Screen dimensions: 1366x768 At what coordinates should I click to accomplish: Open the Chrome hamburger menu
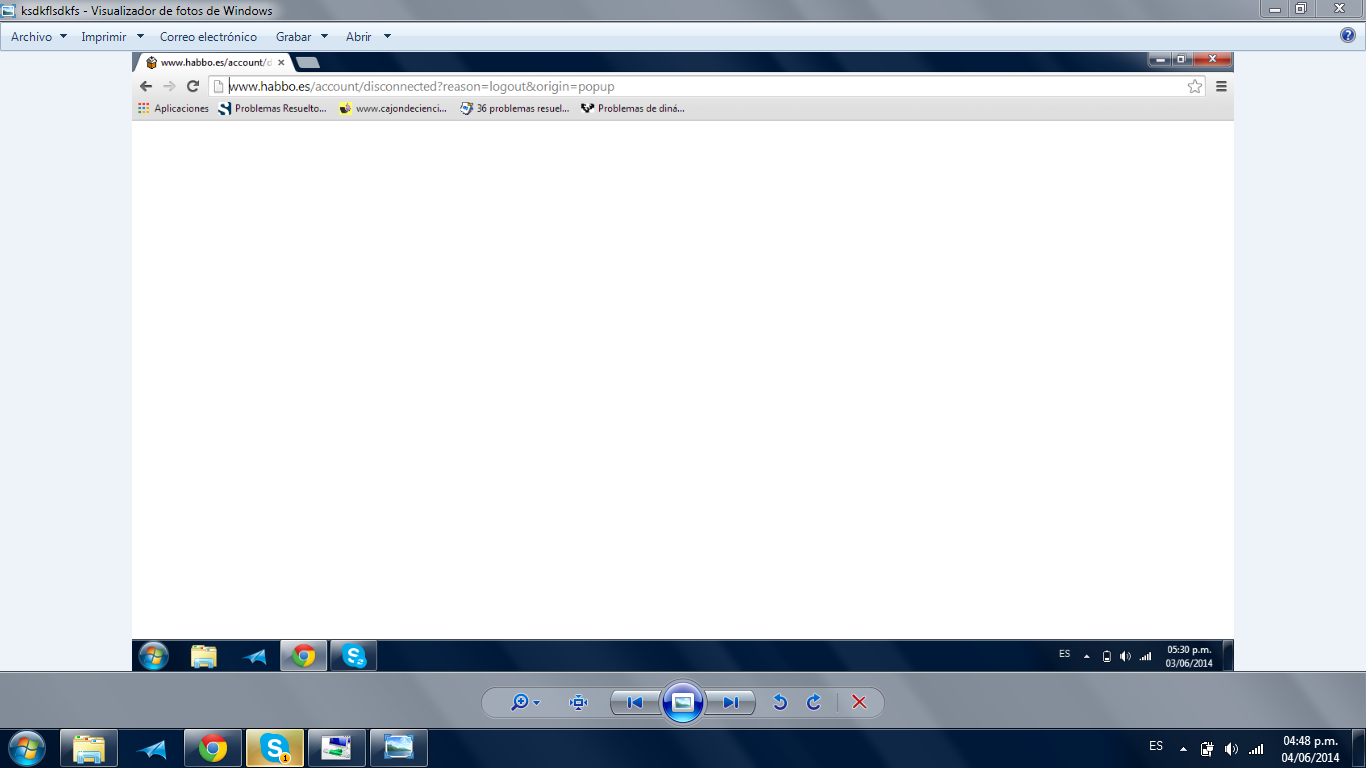1221,86
